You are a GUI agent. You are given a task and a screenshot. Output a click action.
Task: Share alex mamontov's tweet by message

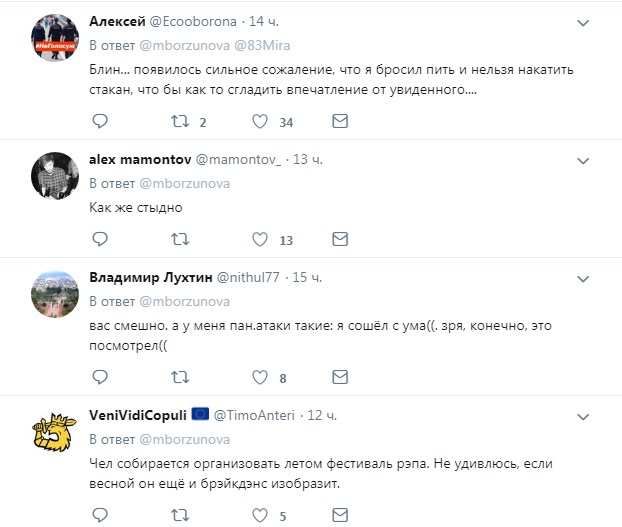coord(339,239)
